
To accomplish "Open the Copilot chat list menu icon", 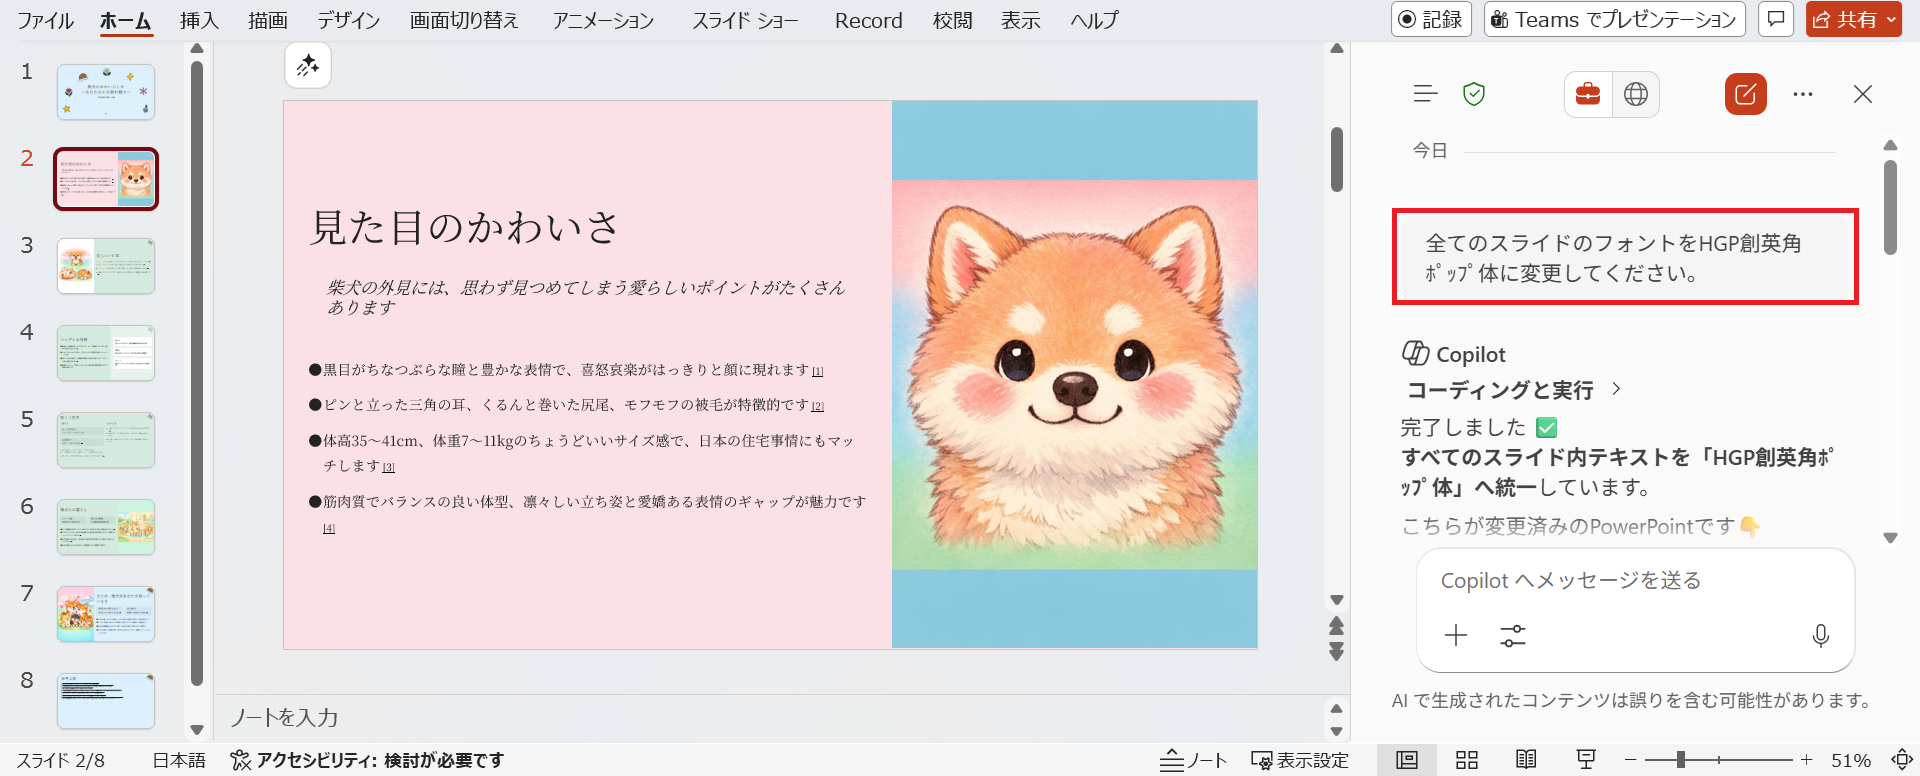I will click(1425, 94).
